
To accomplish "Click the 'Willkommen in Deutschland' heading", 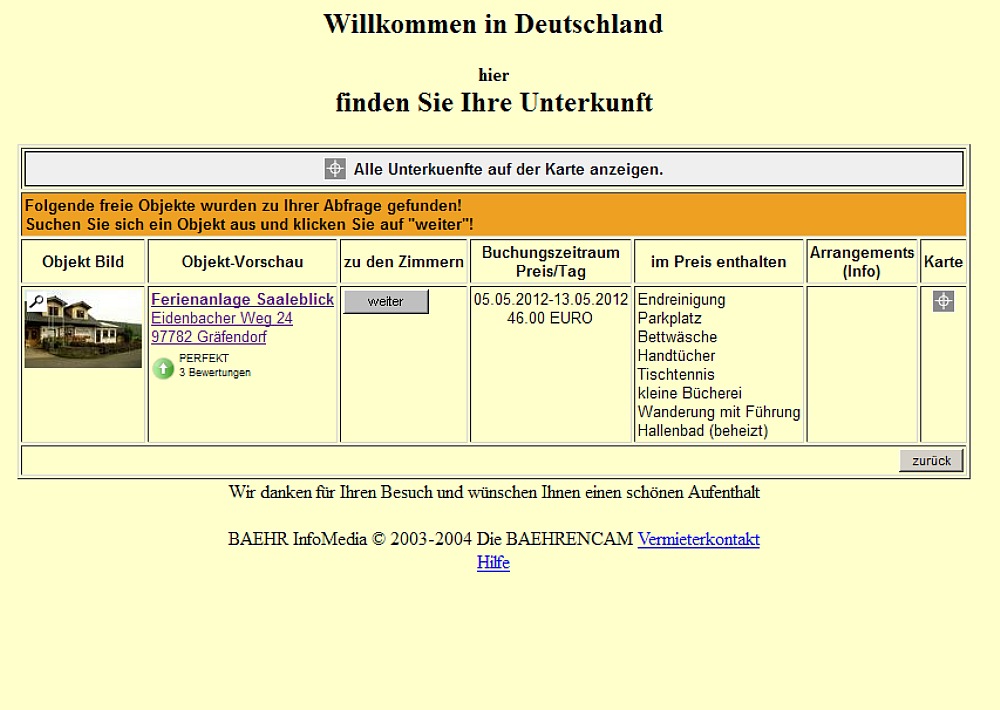I will coord(493,24).
